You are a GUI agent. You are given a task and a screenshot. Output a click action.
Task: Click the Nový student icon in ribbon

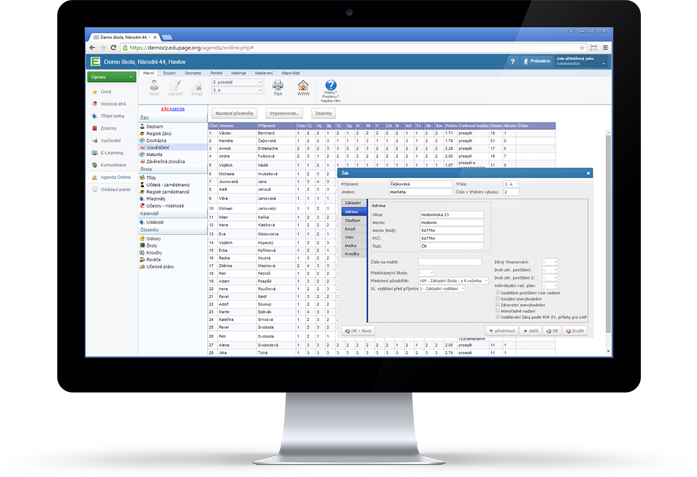click(154, 87)
